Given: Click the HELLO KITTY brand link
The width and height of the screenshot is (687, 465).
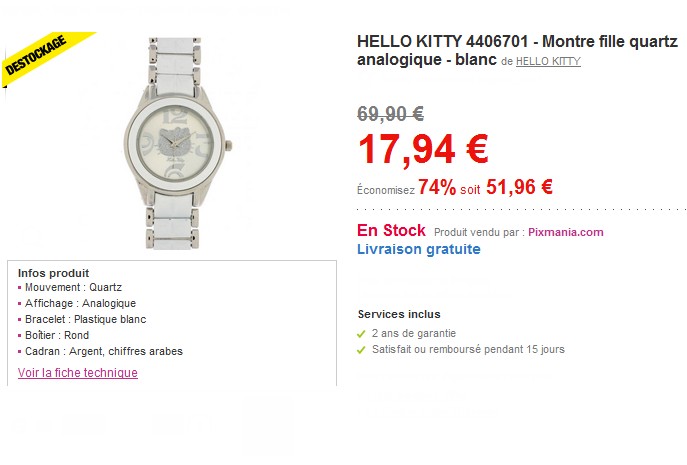Looking at the screenshot, I should tap(548, 61).
